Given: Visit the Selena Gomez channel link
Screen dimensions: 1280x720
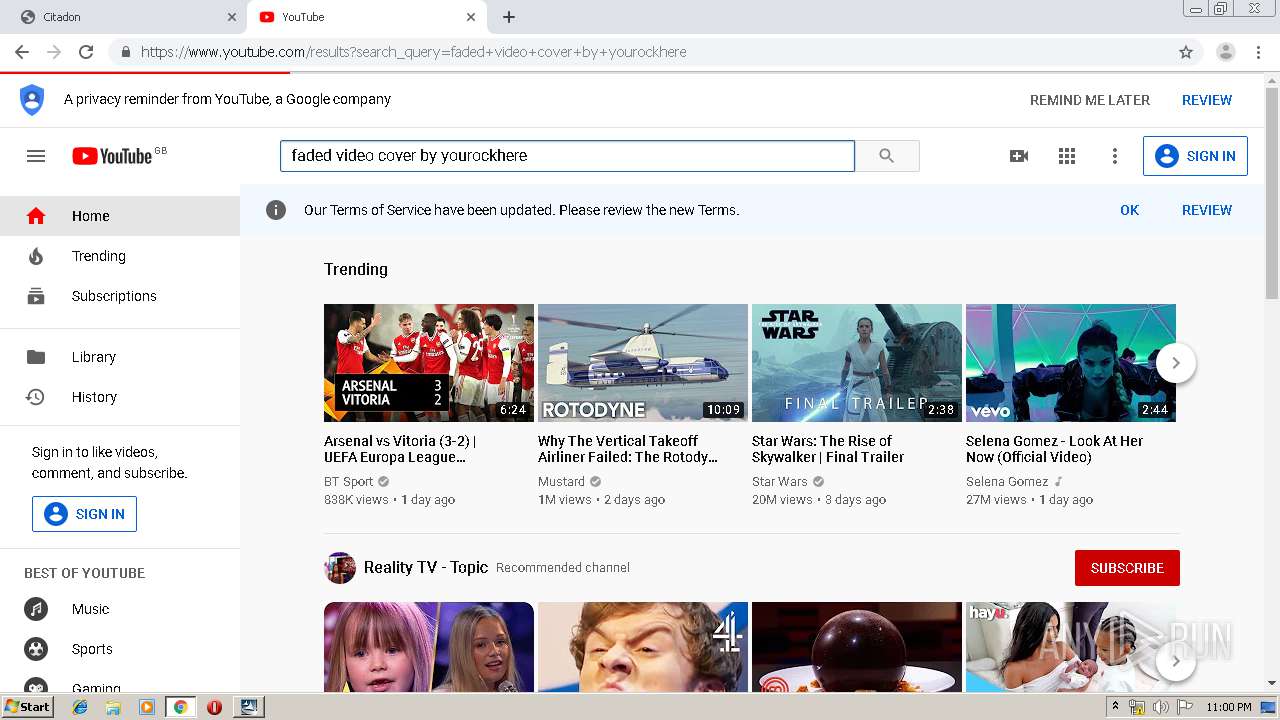Looking at the screenshot, I should [1007, 482].
